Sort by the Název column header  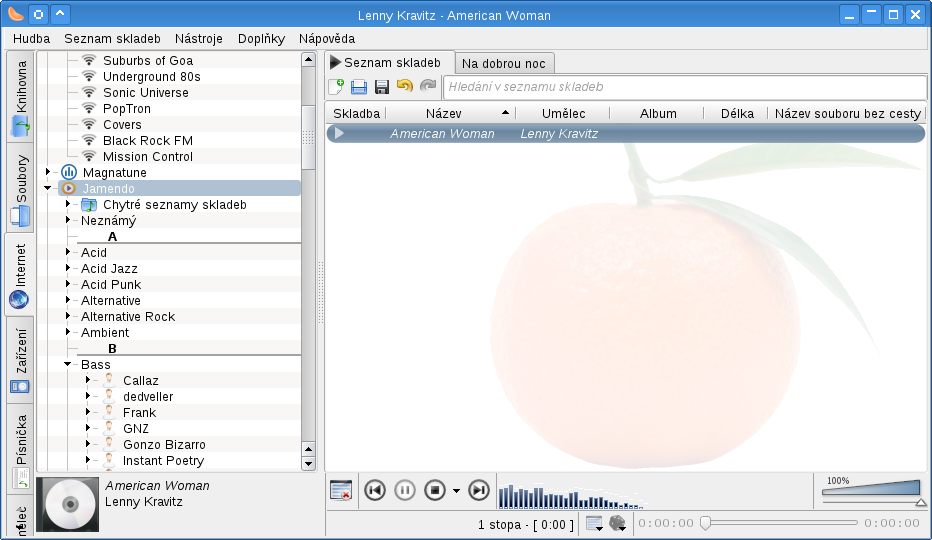coord(451,114)
